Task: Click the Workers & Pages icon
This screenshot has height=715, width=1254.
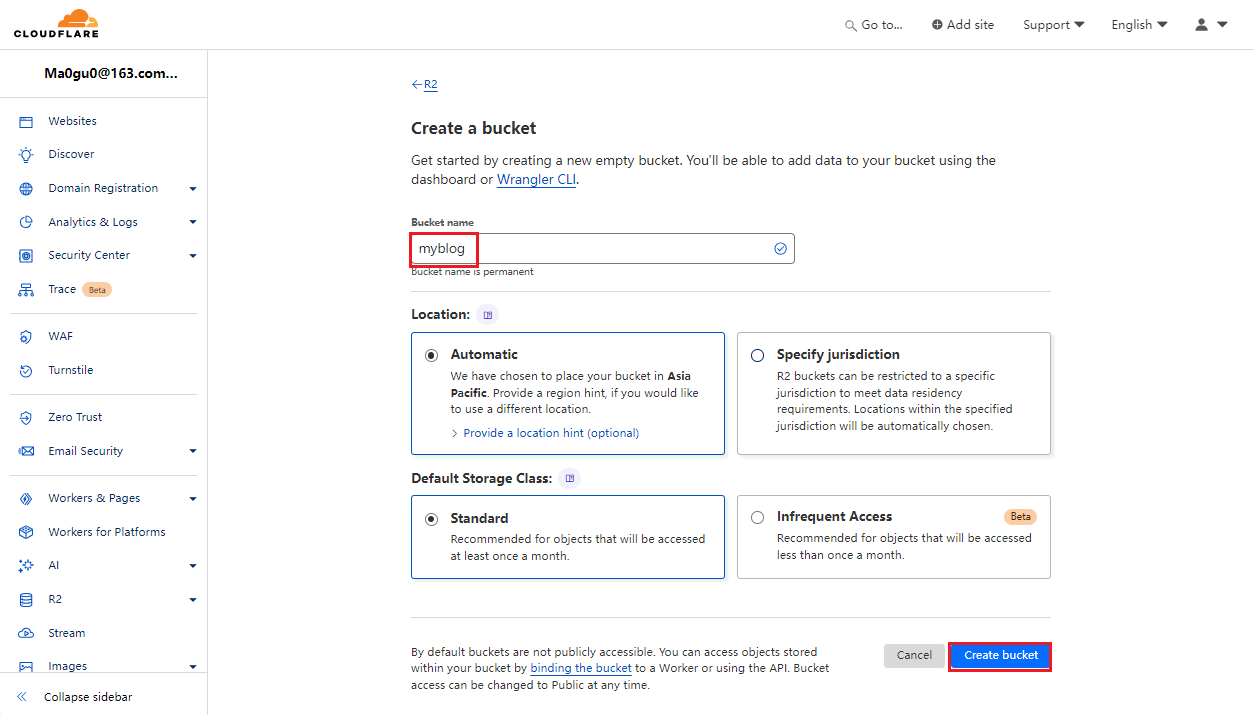Action: 26,499
